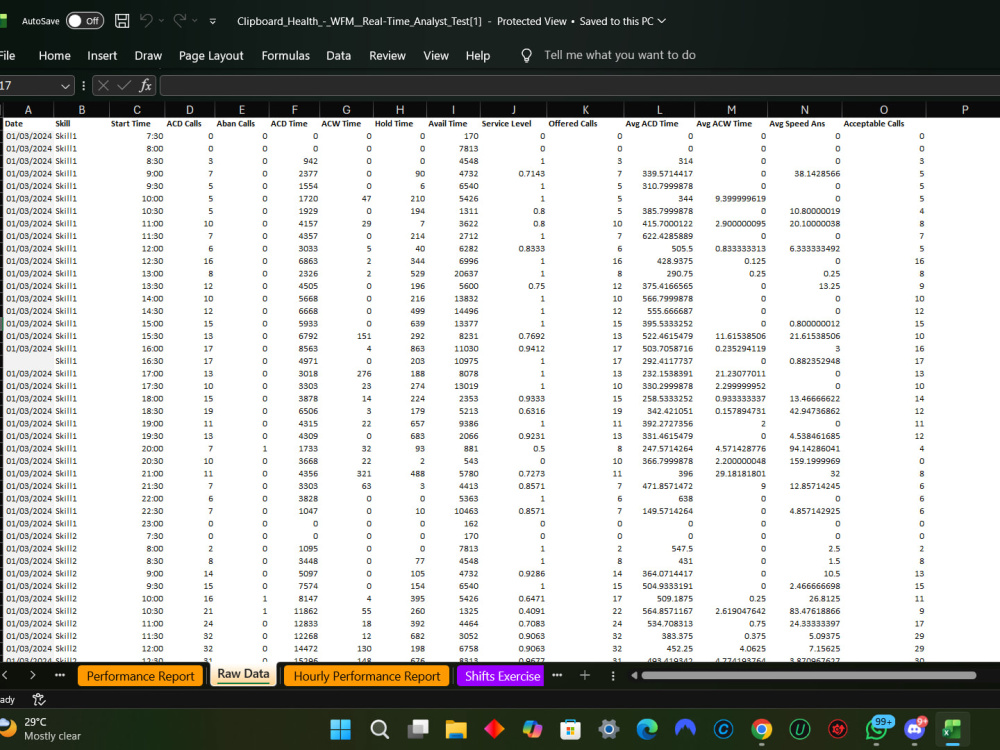
Task: Click the Enter checkmark formula bar icon
Action: click(124, 85)
